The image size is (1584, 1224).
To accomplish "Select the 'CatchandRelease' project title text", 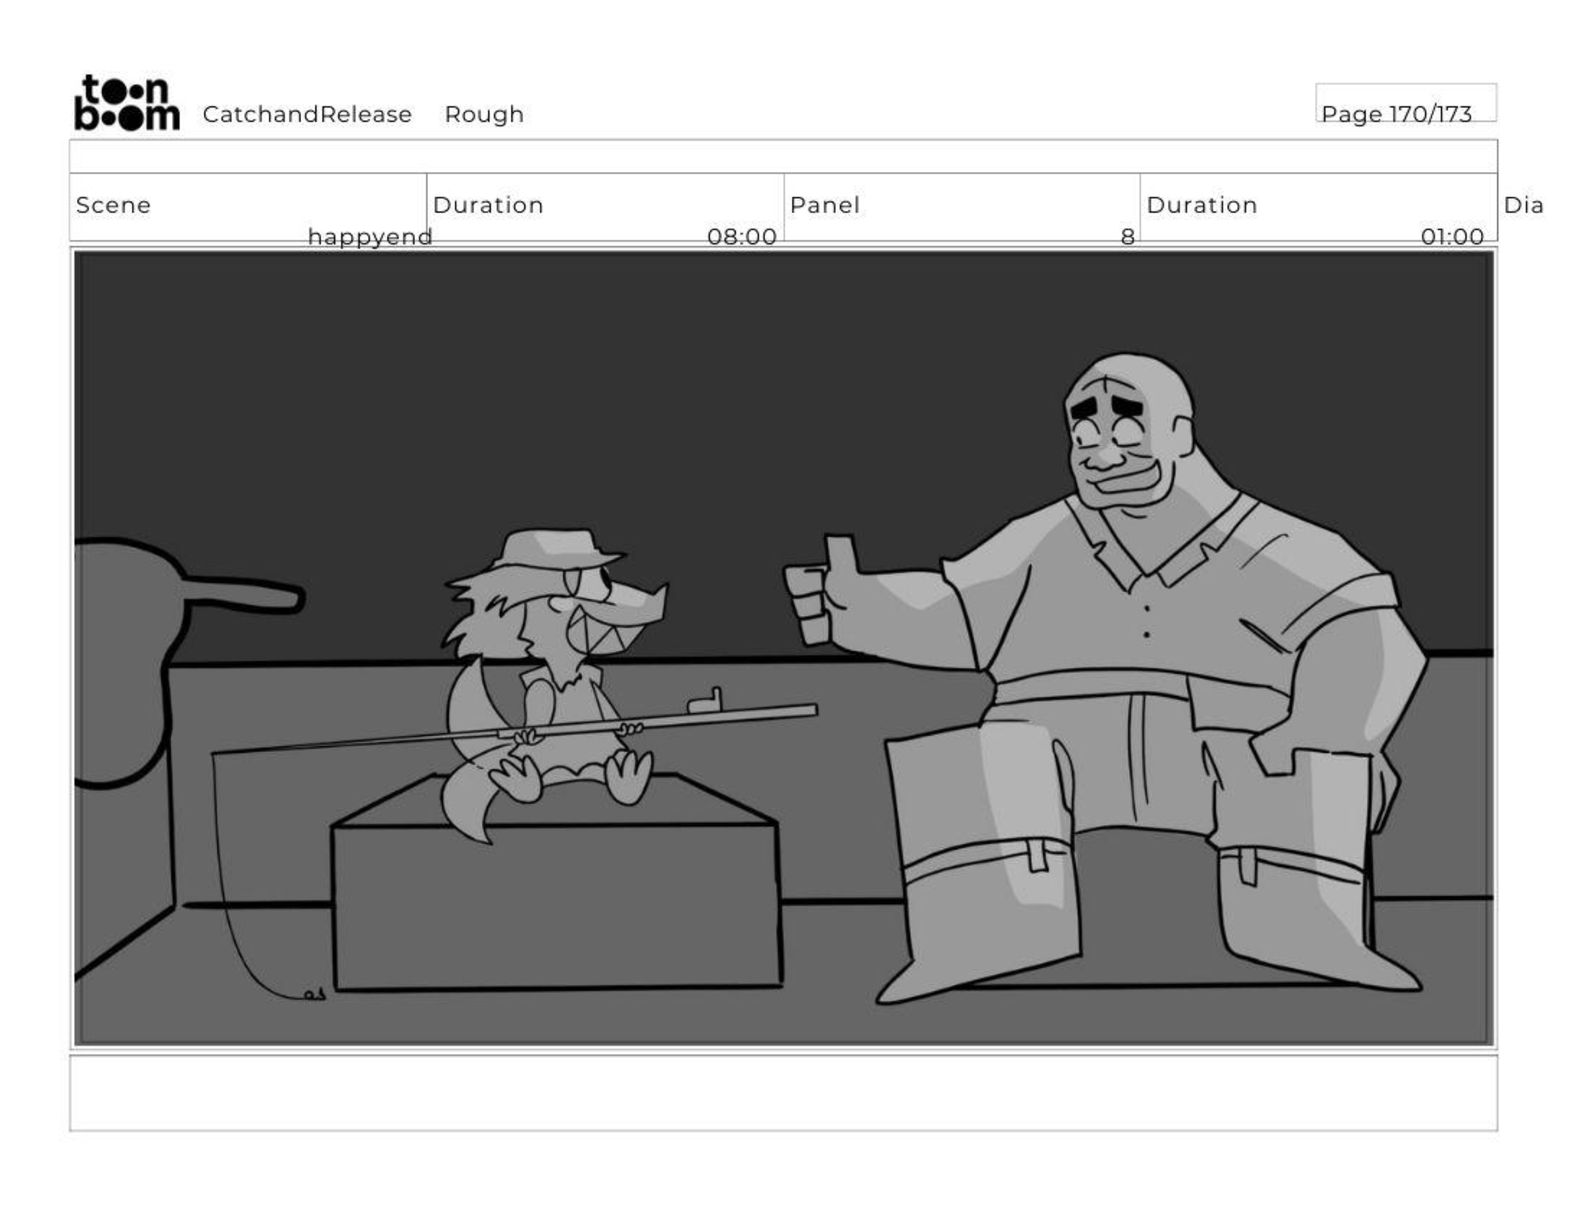I will click(307, 115).
